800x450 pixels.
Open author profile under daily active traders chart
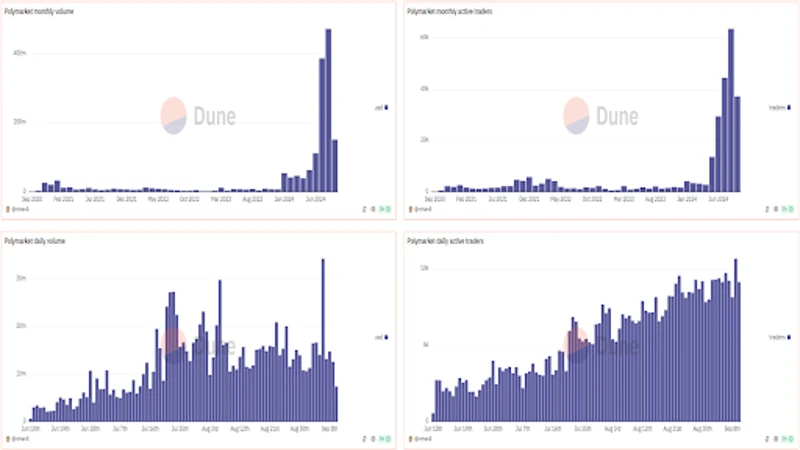(420, 439)
